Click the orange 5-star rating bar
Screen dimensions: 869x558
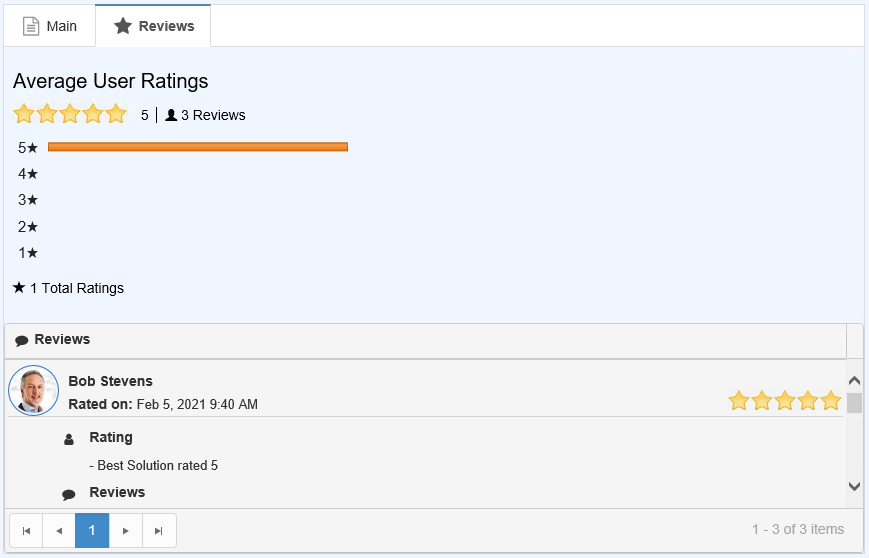click(198, 147)
